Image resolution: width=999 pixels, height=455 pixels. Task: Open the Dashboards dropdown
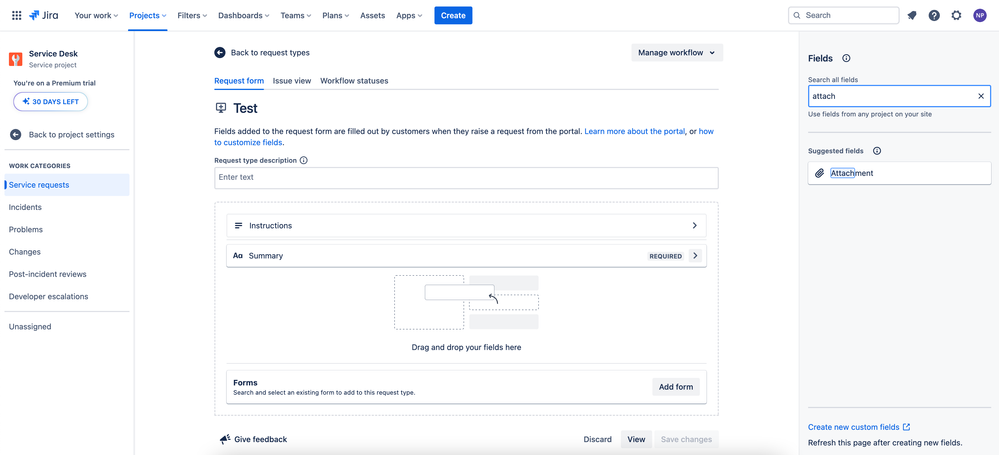243,15
